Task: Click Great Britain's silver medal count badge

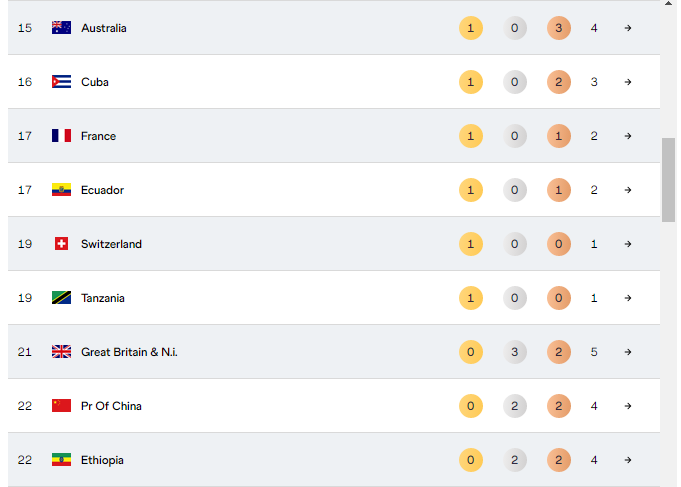Action: pos(515,352)
